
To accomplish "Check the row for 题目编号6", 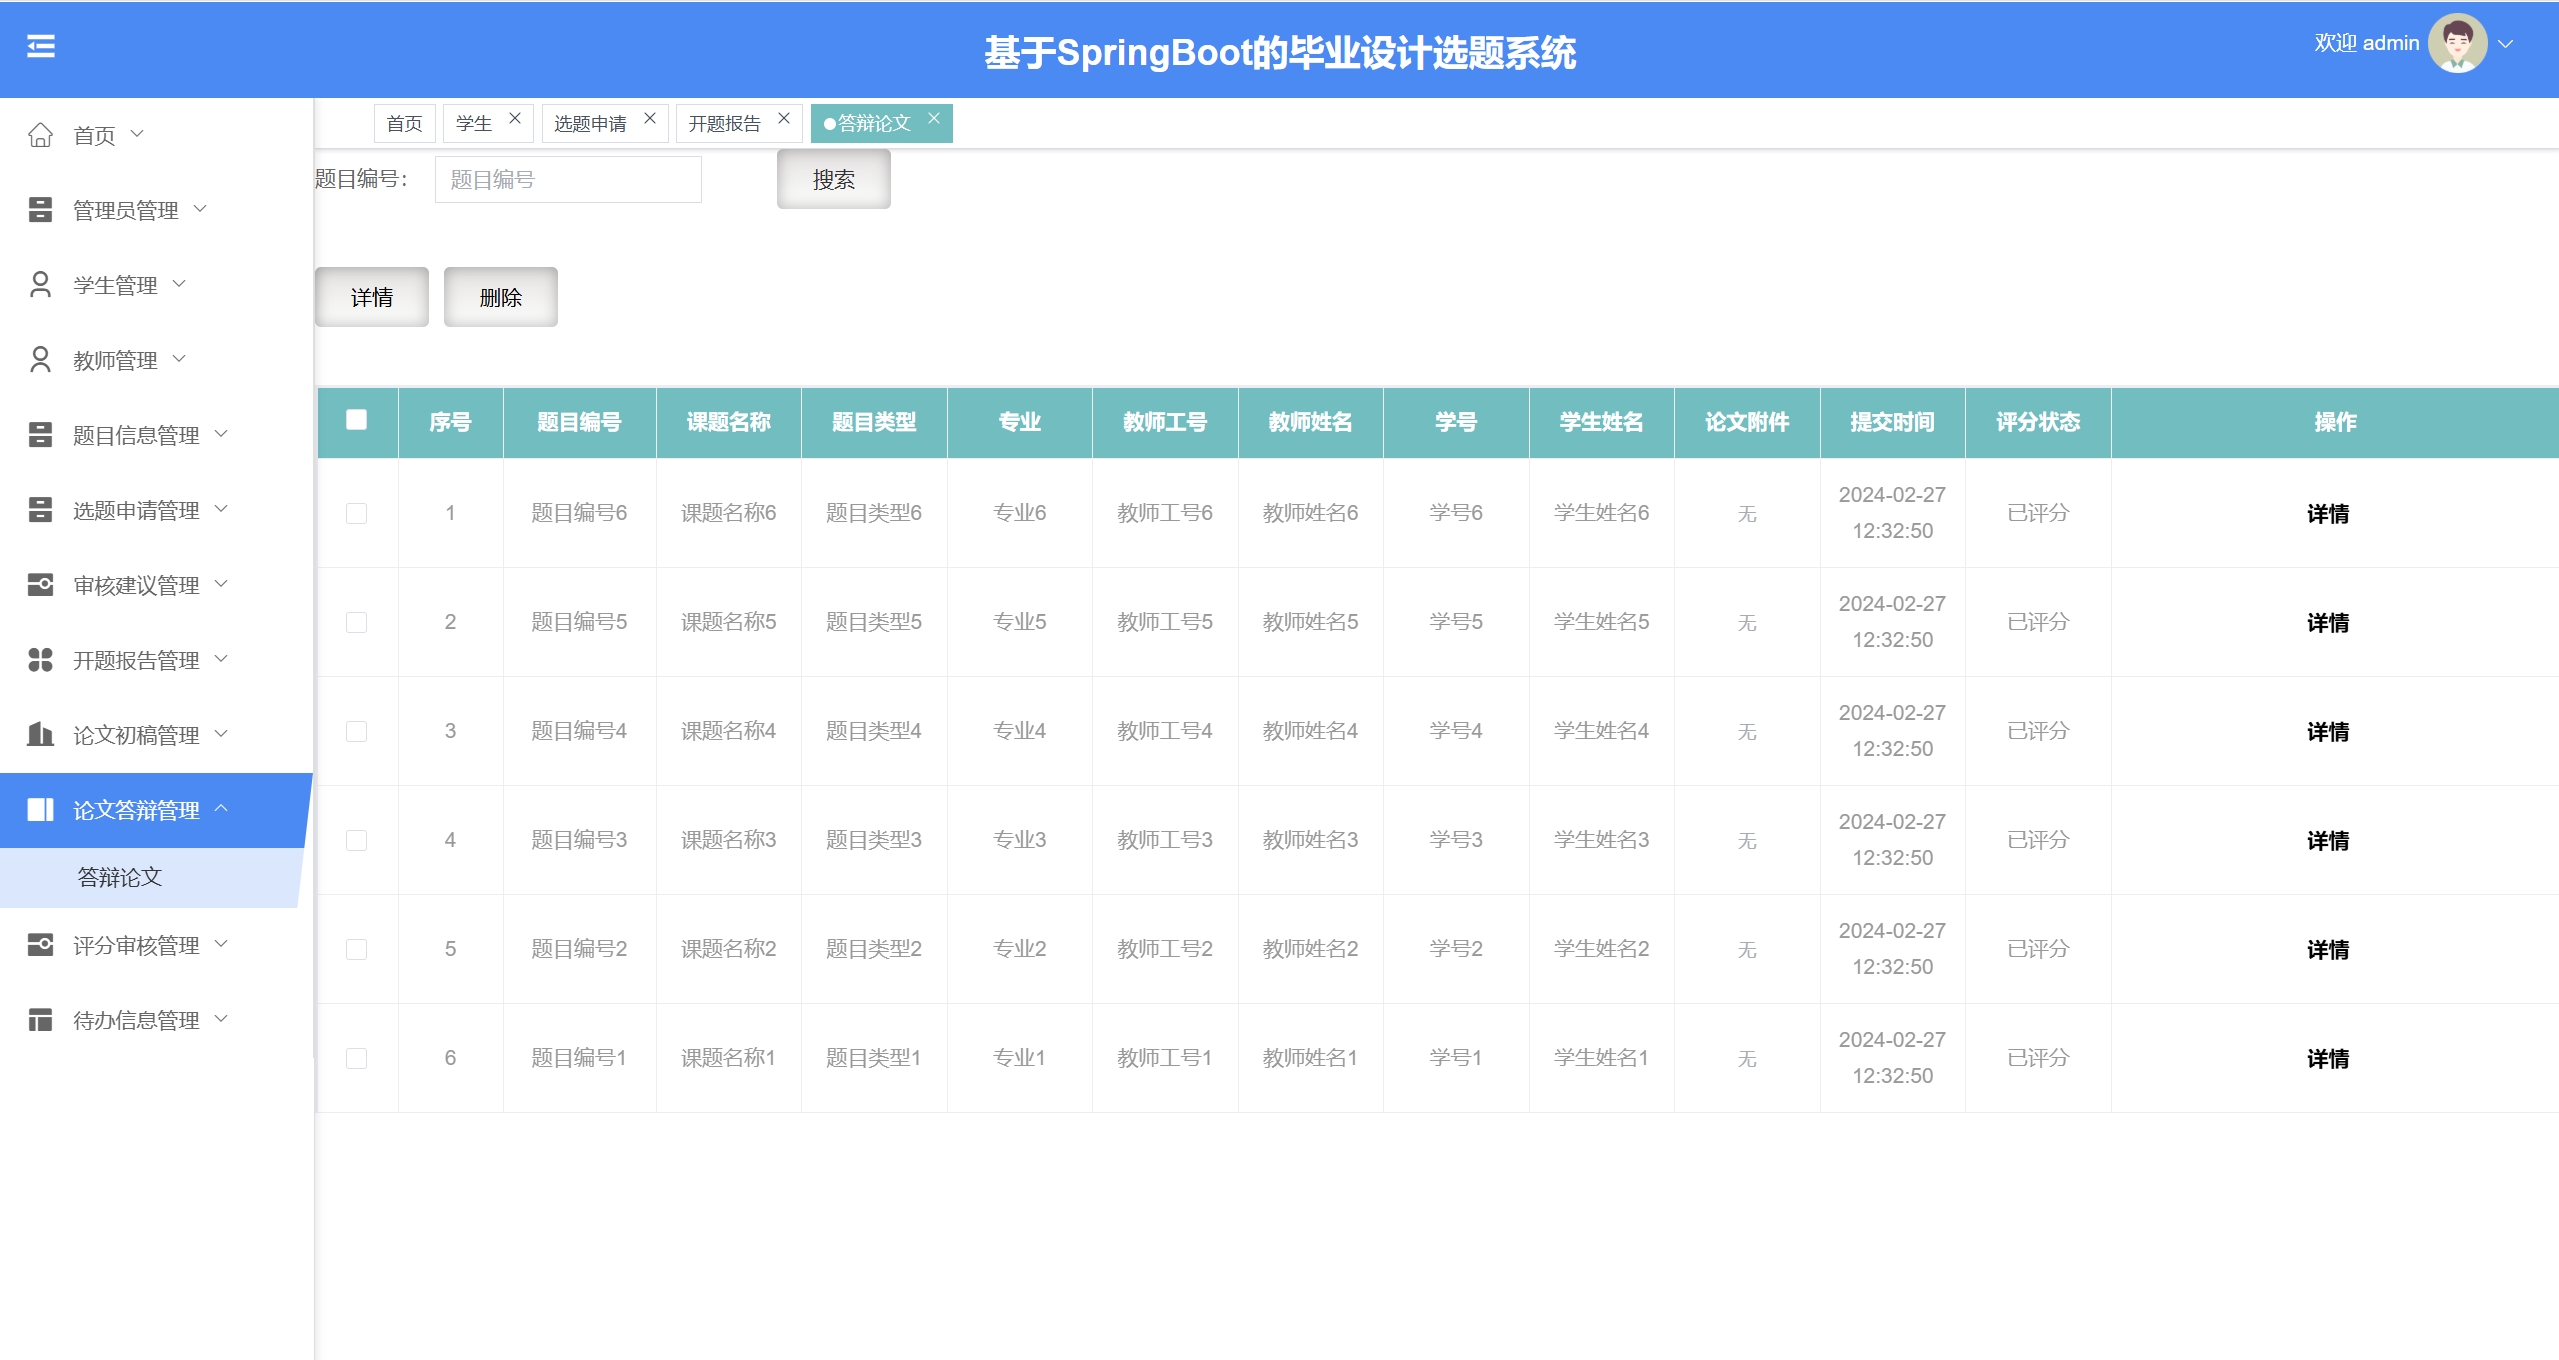I will (x=356, y=513).
